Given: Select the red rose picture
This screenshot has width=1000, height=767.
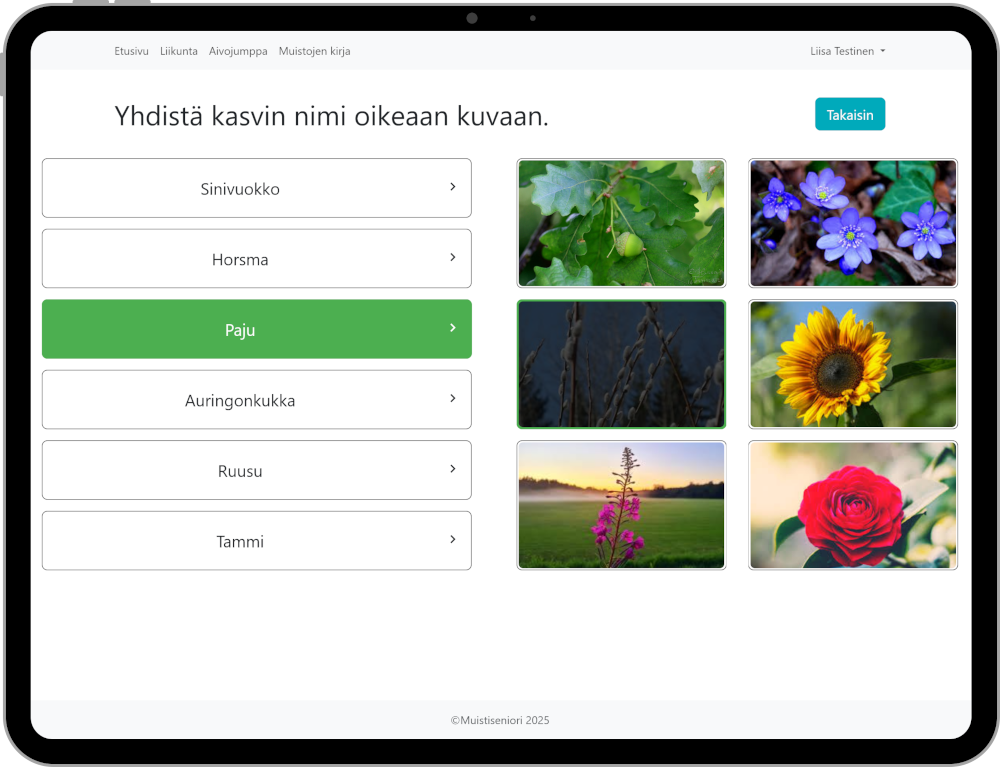Looking at the screenshot, I should tap(853, 505).
